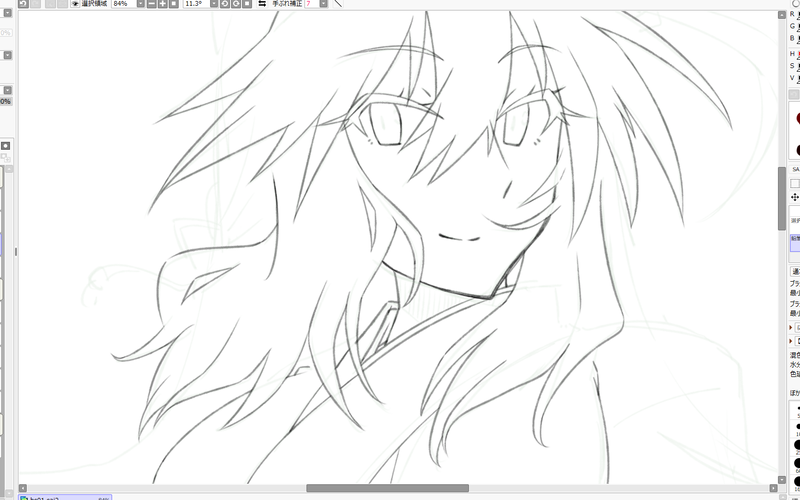Screen dimensions: 800x500
Task: Rotate canvas counterclockwise
Action: [225, 3]
